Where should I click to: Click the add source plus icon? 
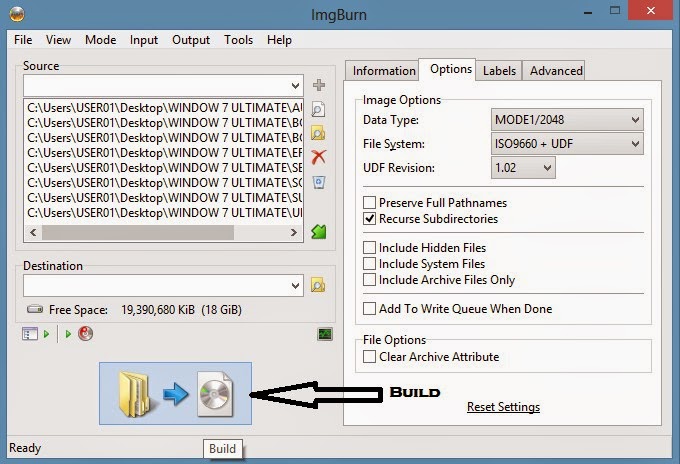tap(319, 85)
